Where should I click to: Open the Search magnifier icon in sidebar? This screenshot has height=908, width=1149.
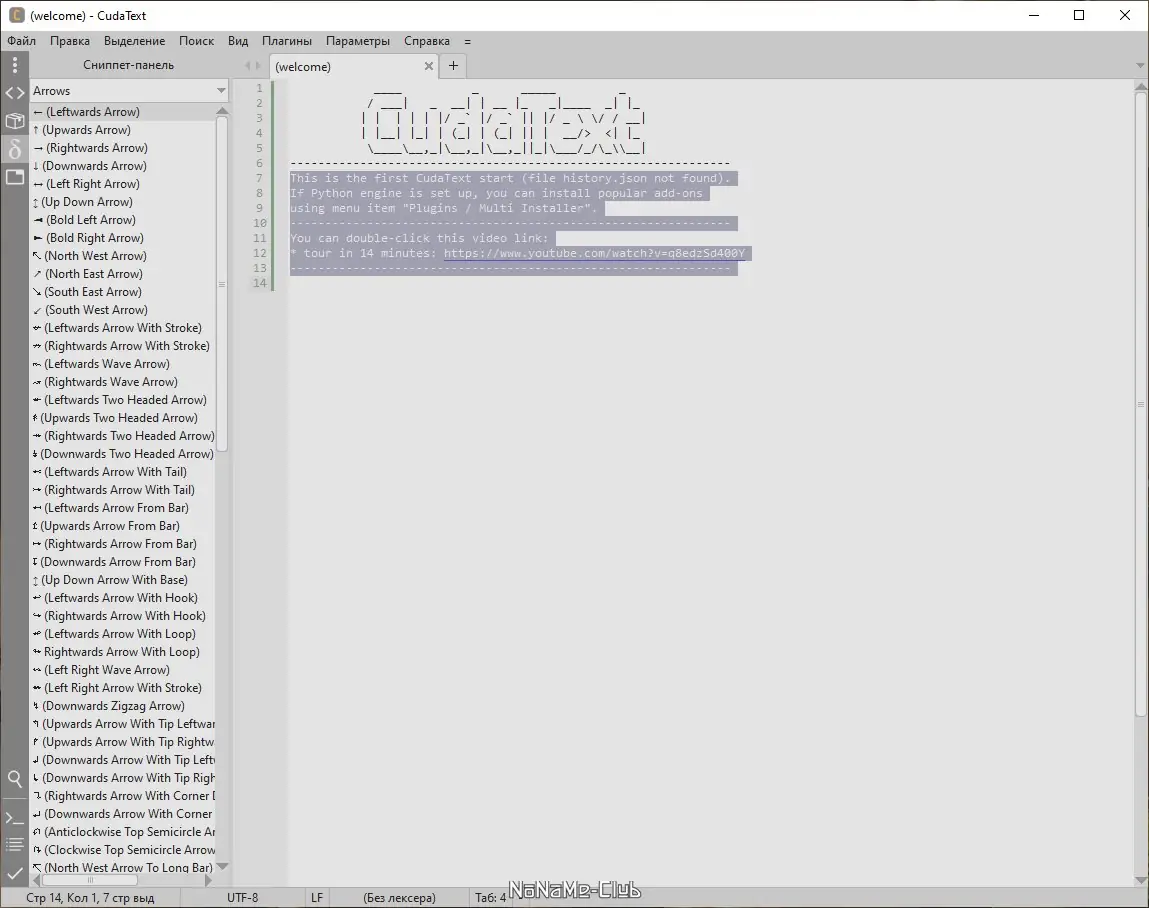15,778
